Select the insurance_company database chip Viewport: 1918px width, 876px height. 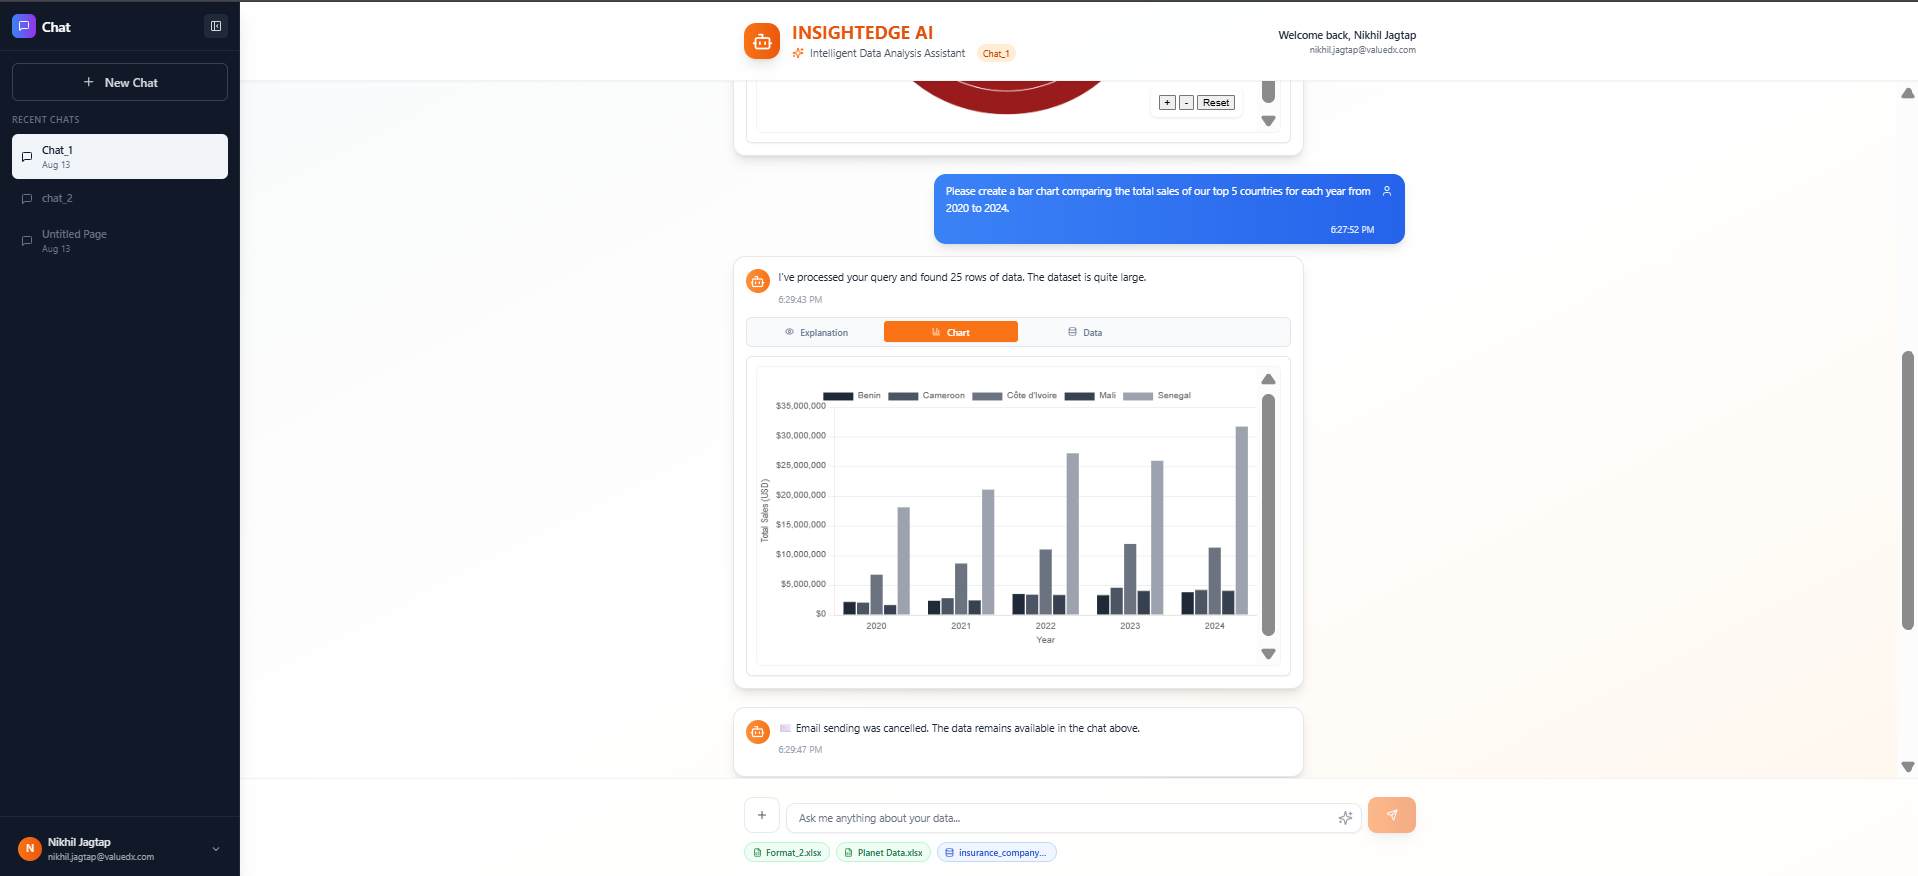(997, 852)
